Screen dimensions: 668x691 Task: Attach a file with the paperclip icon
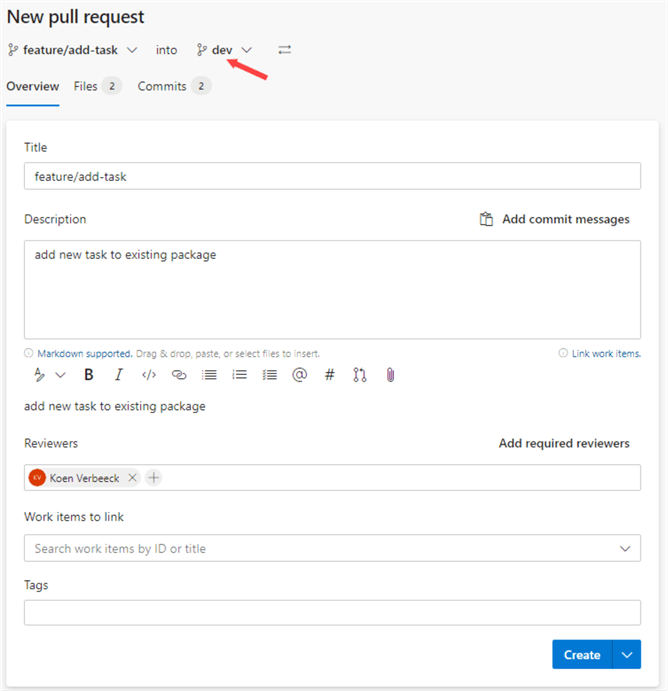point(390,375)
